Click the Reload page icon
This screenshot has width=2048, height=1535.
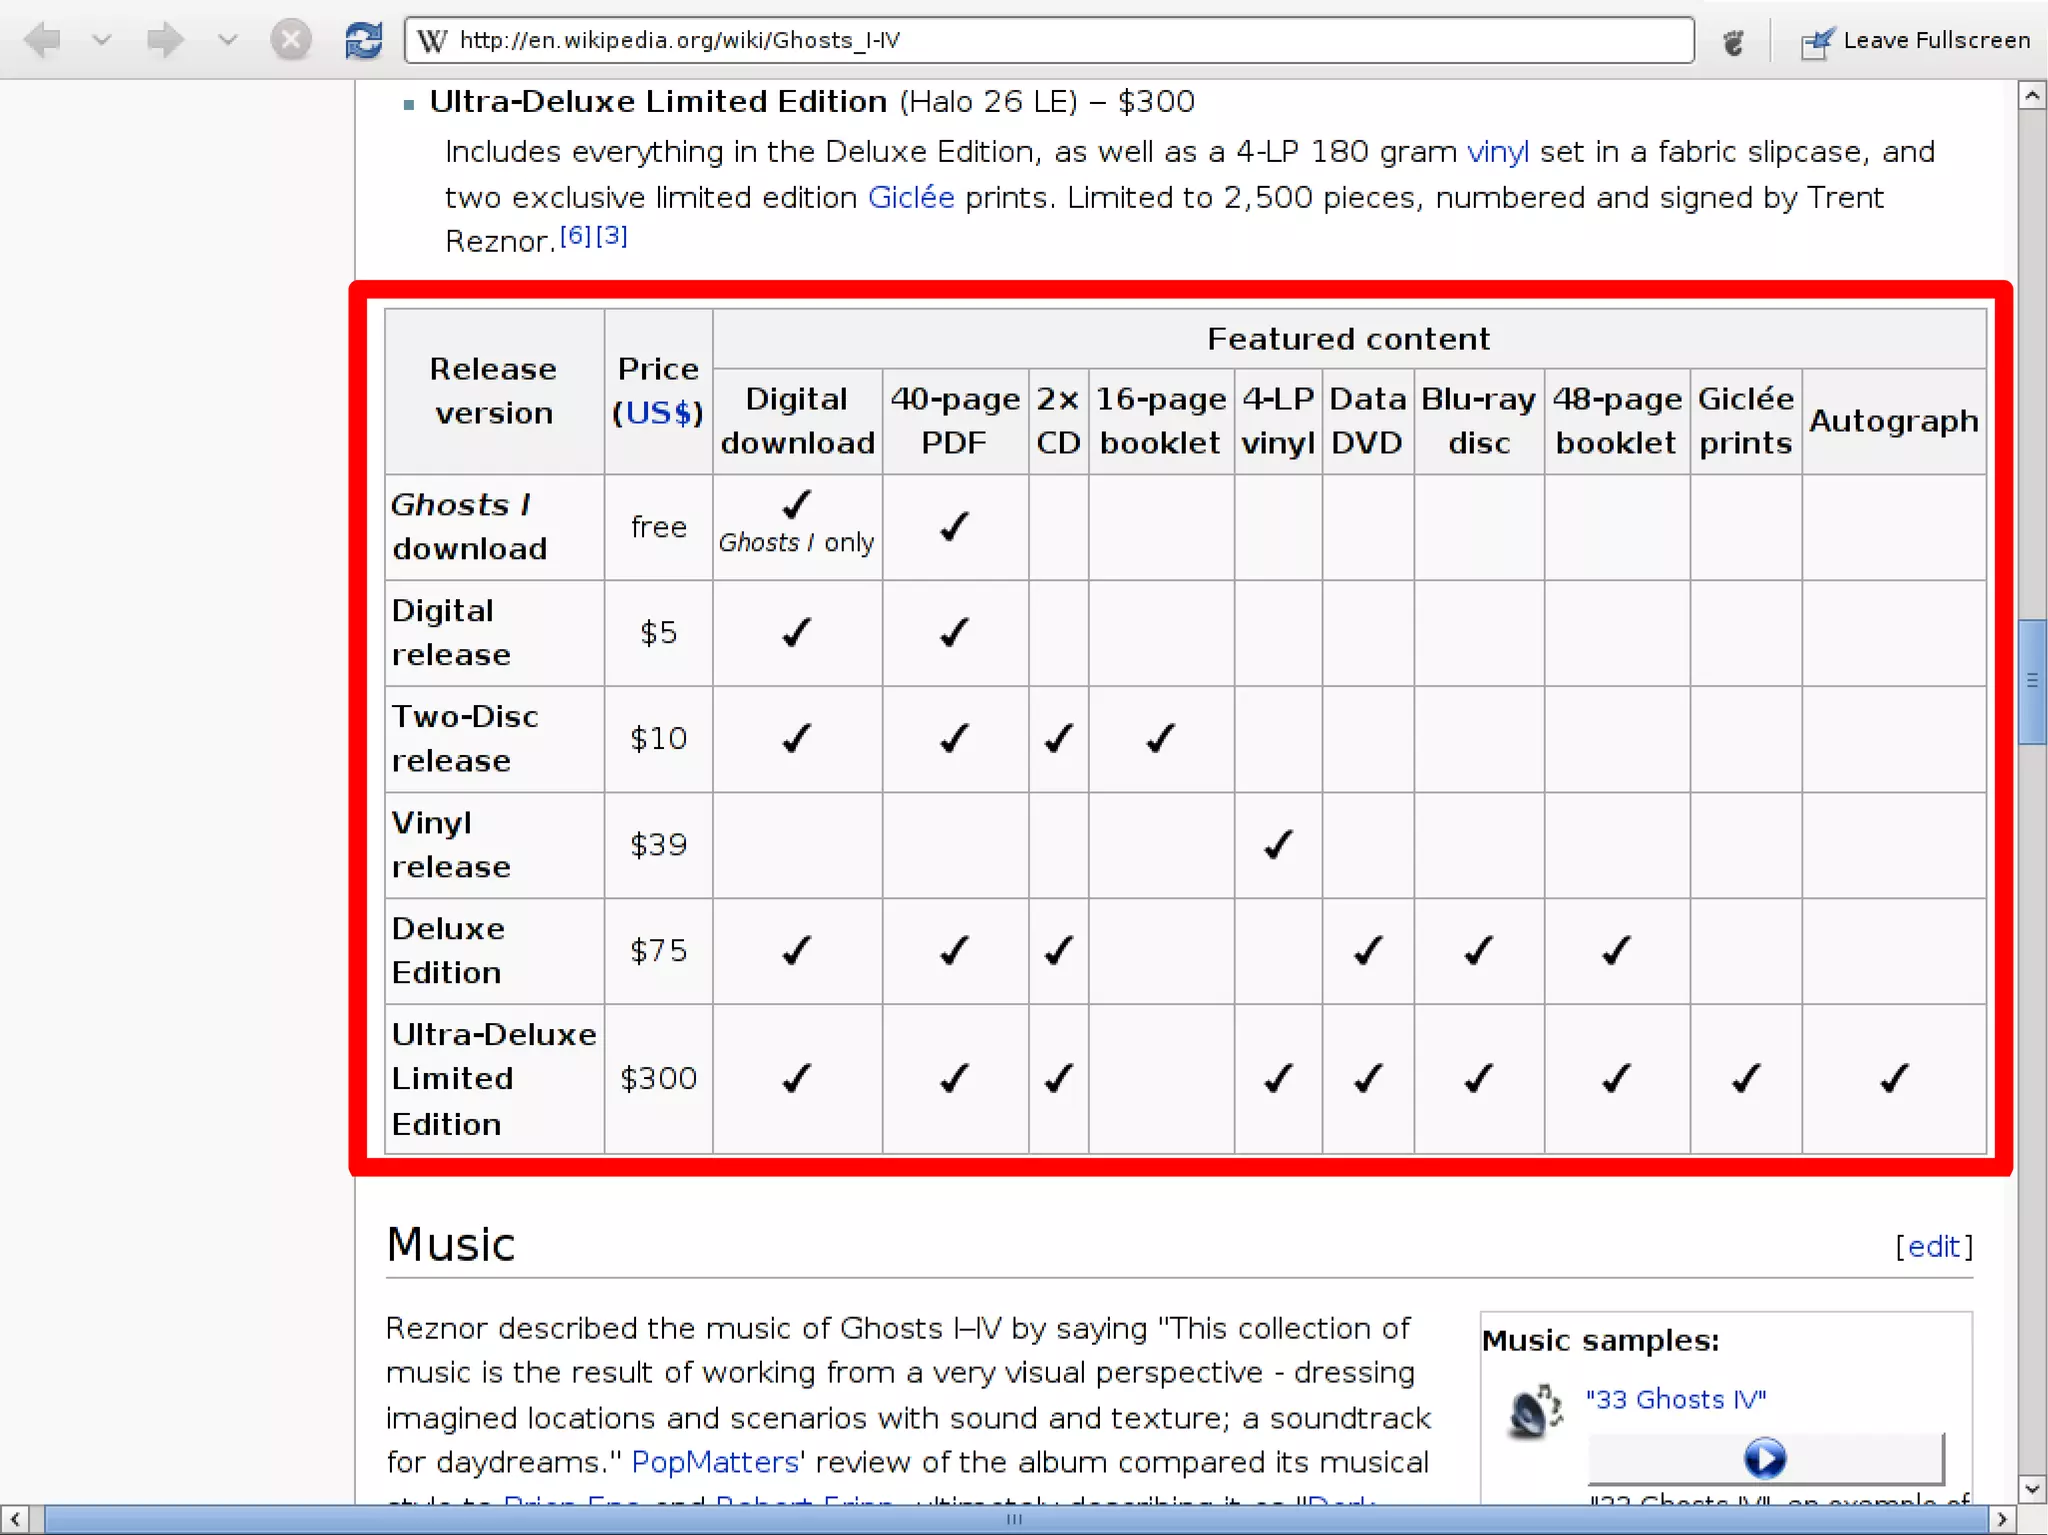(363, 40)
